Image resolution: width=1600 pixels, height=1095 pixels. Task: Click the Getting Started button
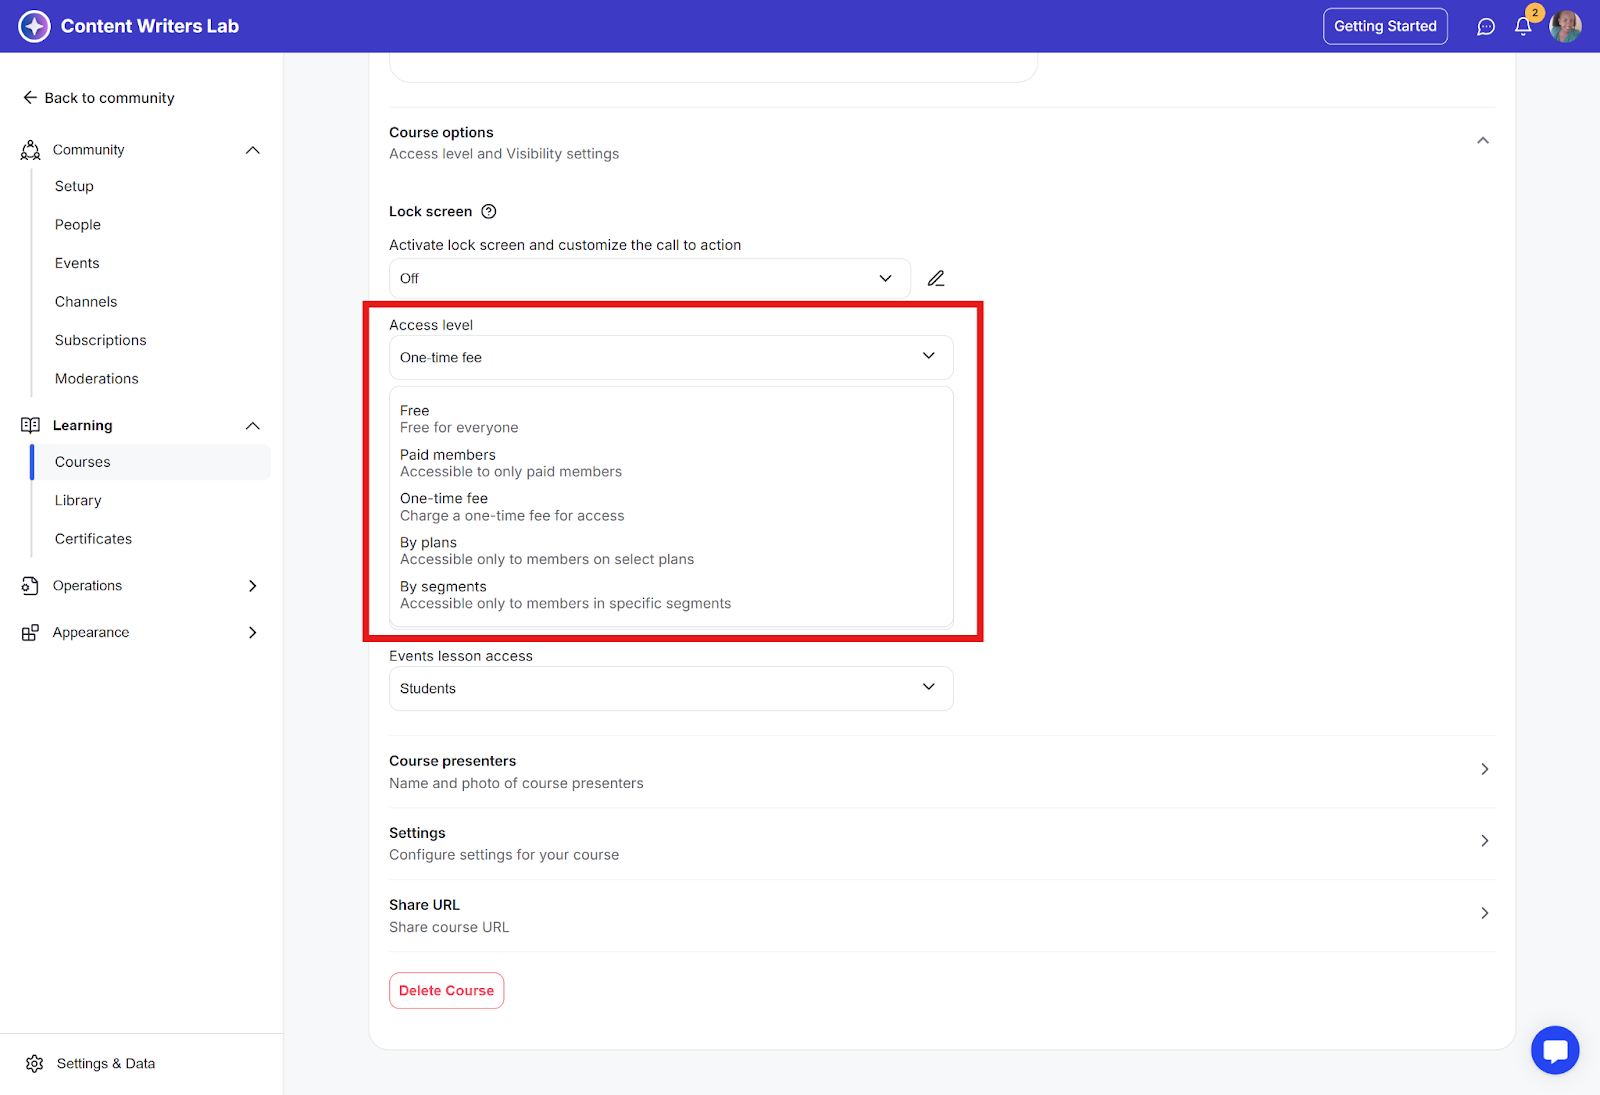pyautogui.click(x=1385, y=26)
